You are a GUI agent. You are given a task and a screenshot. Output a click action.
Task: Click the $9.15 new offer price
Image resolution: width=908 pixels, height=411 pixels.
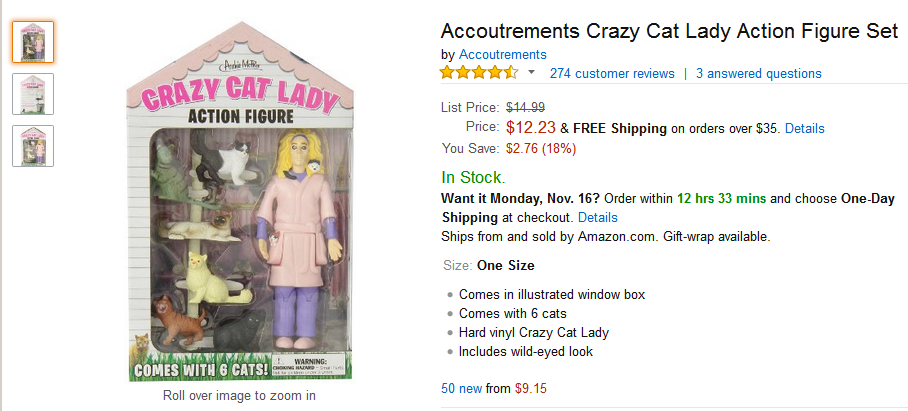pyautogui.click(x=530, y=388)
